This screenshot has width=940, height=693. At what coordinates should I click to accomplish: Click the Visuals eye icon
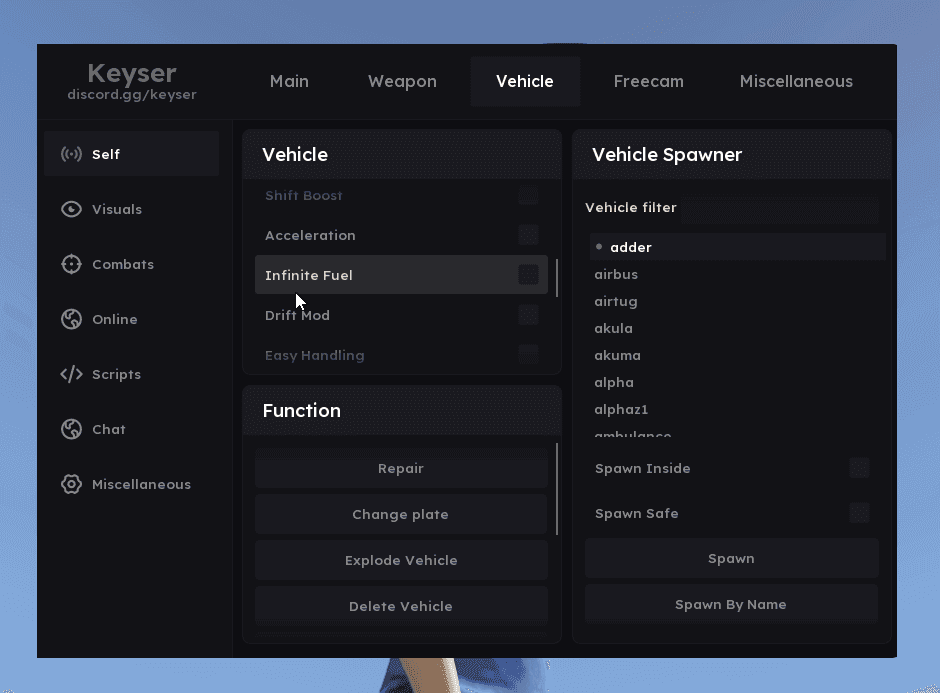tap(71, 209)
